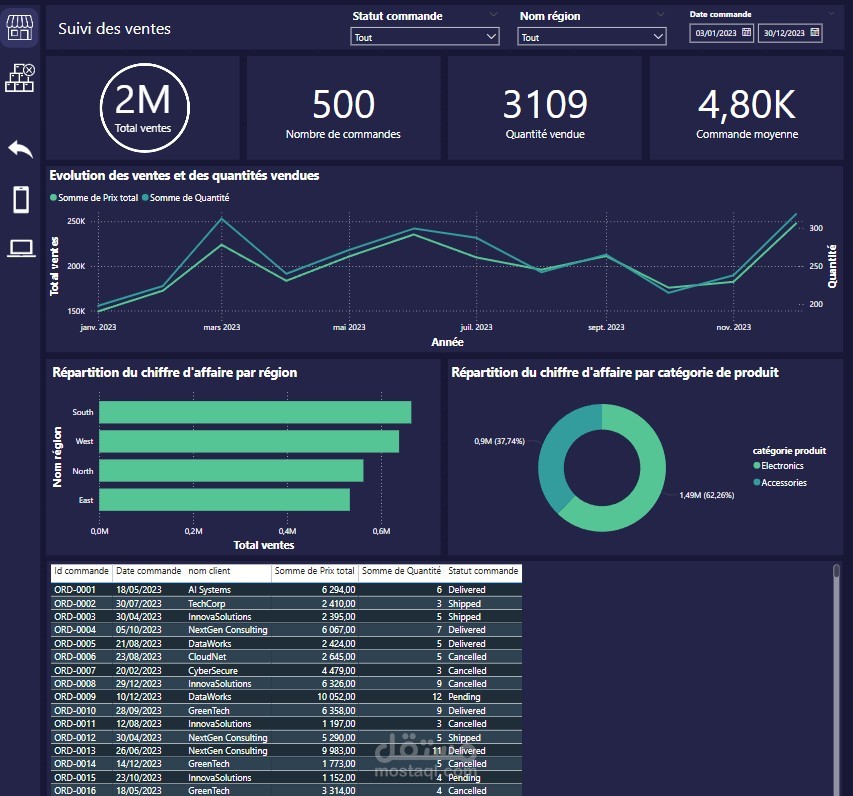Click price cell 9 983,00

tap(338, 750)
